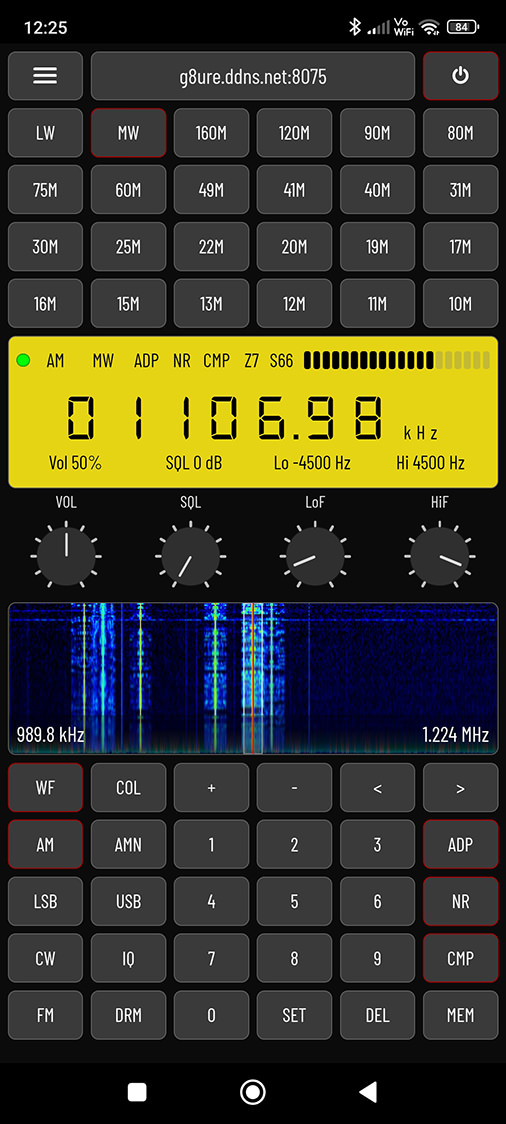Image resolution: width=506 pixels, height=1124 pixels.
Task: Change waterfall colors with COL
Action: pyautogui.click(x=128, y=788)
